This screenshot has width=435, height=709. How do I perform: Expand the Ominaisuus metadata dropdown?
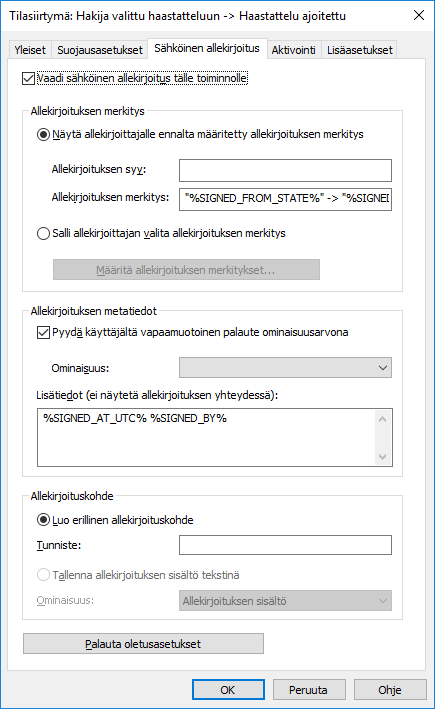tap(285, 368)
